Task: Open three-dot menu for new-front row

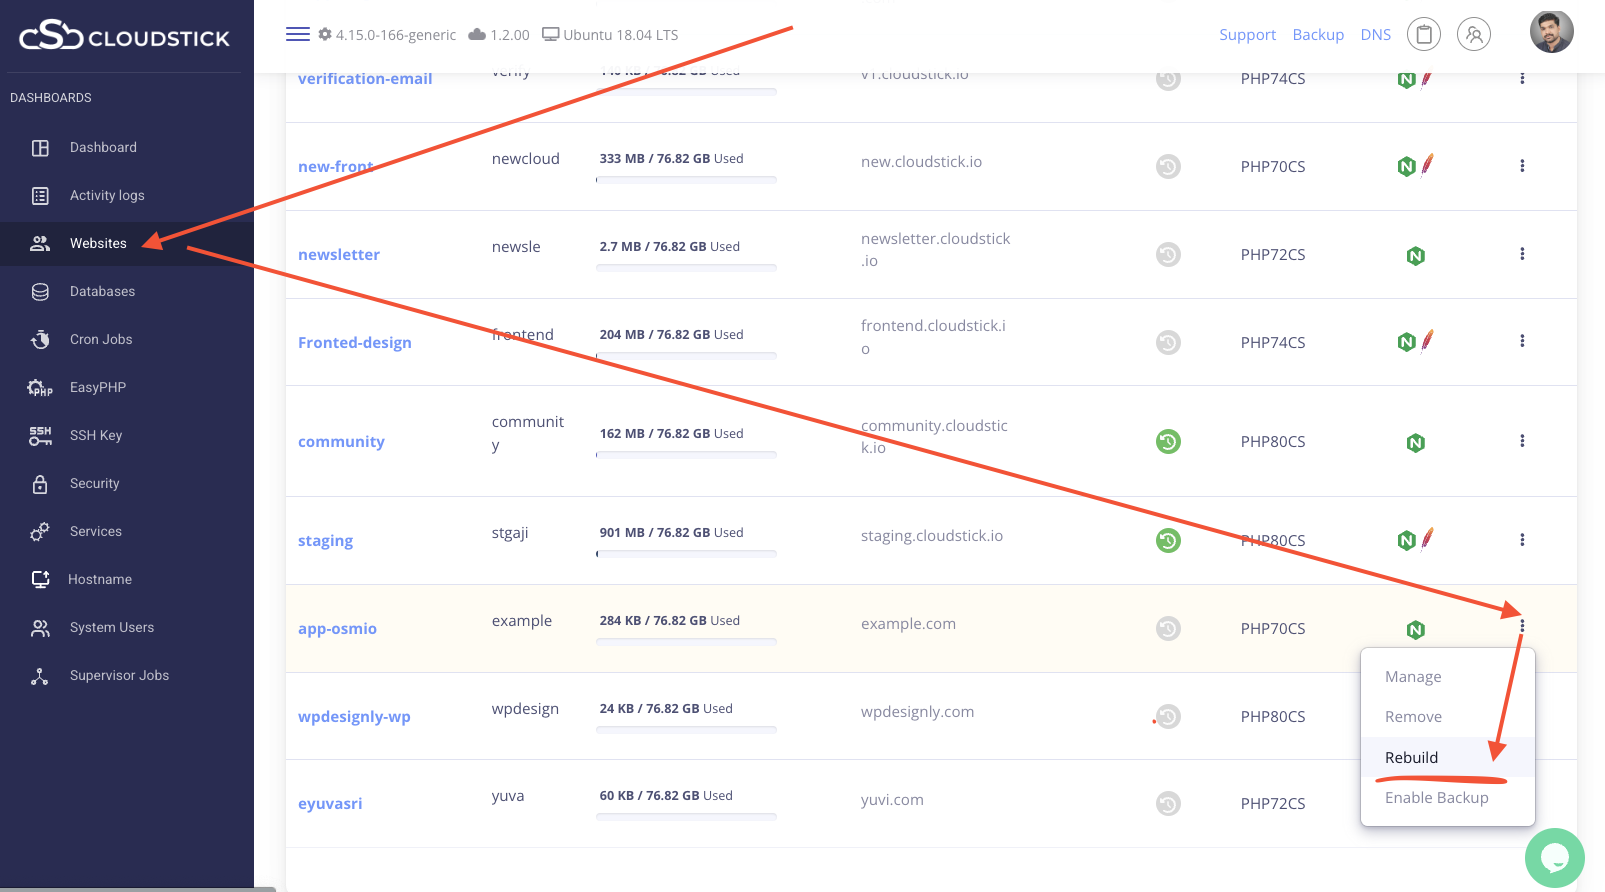Action: 1522,166
